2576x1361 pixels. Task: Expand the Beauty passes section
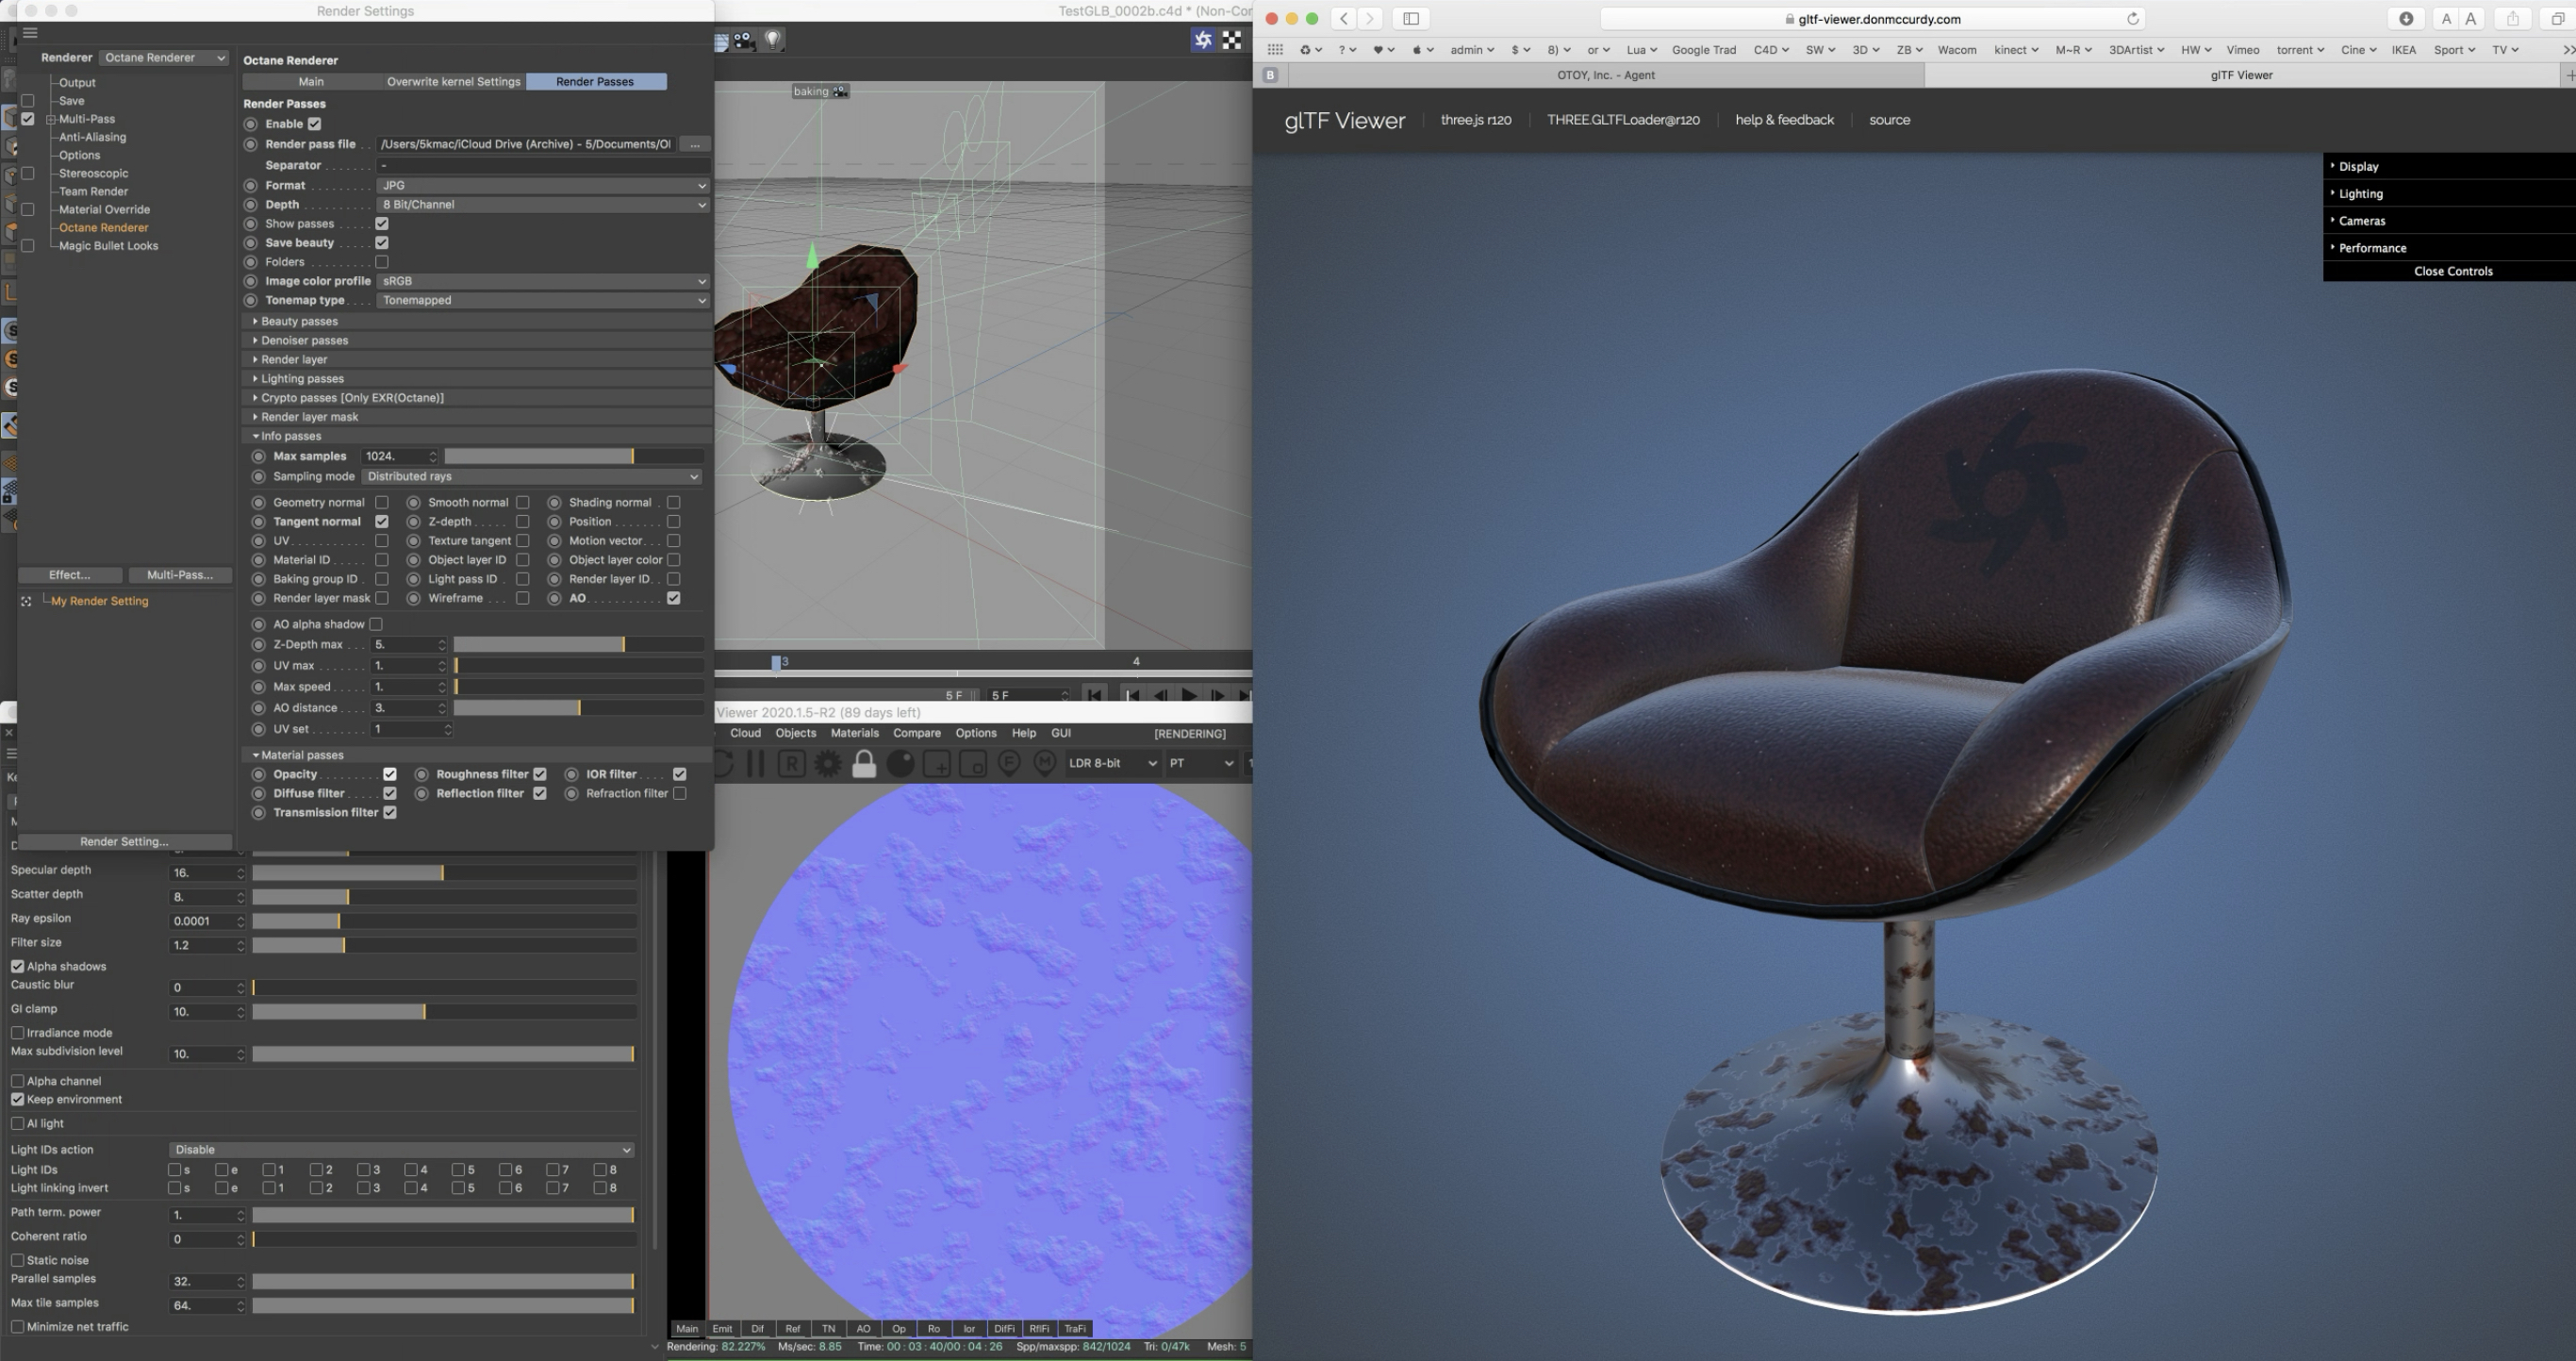pyautogui.click(x=299, y=322)
